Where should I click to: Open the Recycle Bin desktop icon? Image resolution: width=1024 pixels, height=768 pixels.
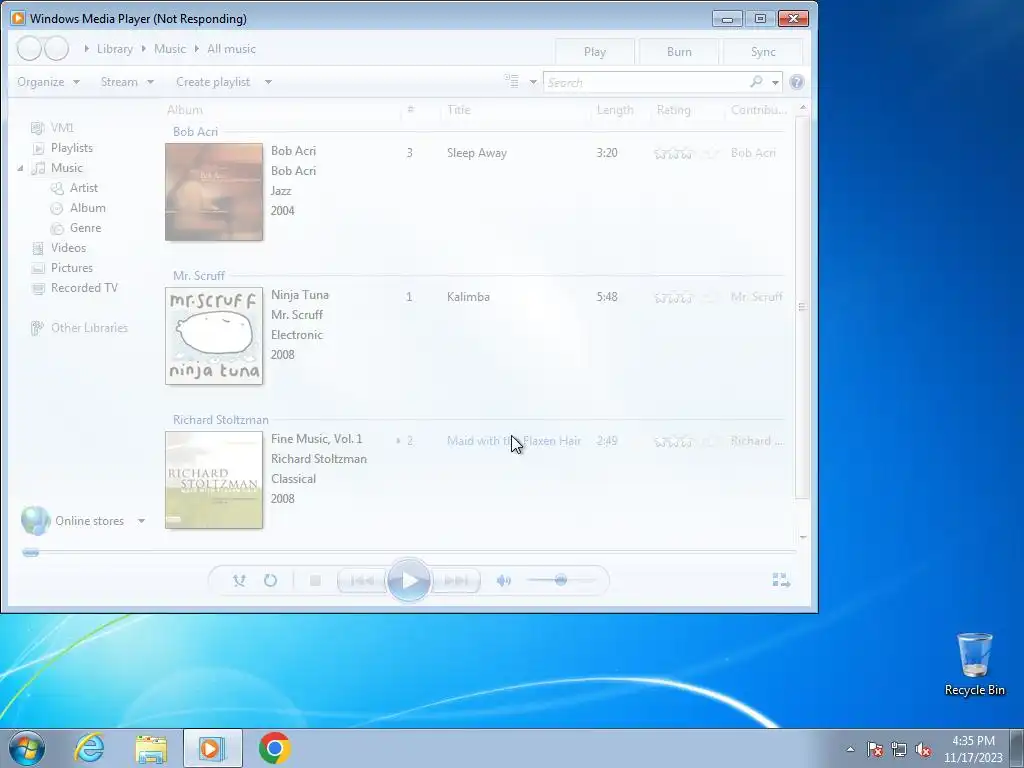974,665
